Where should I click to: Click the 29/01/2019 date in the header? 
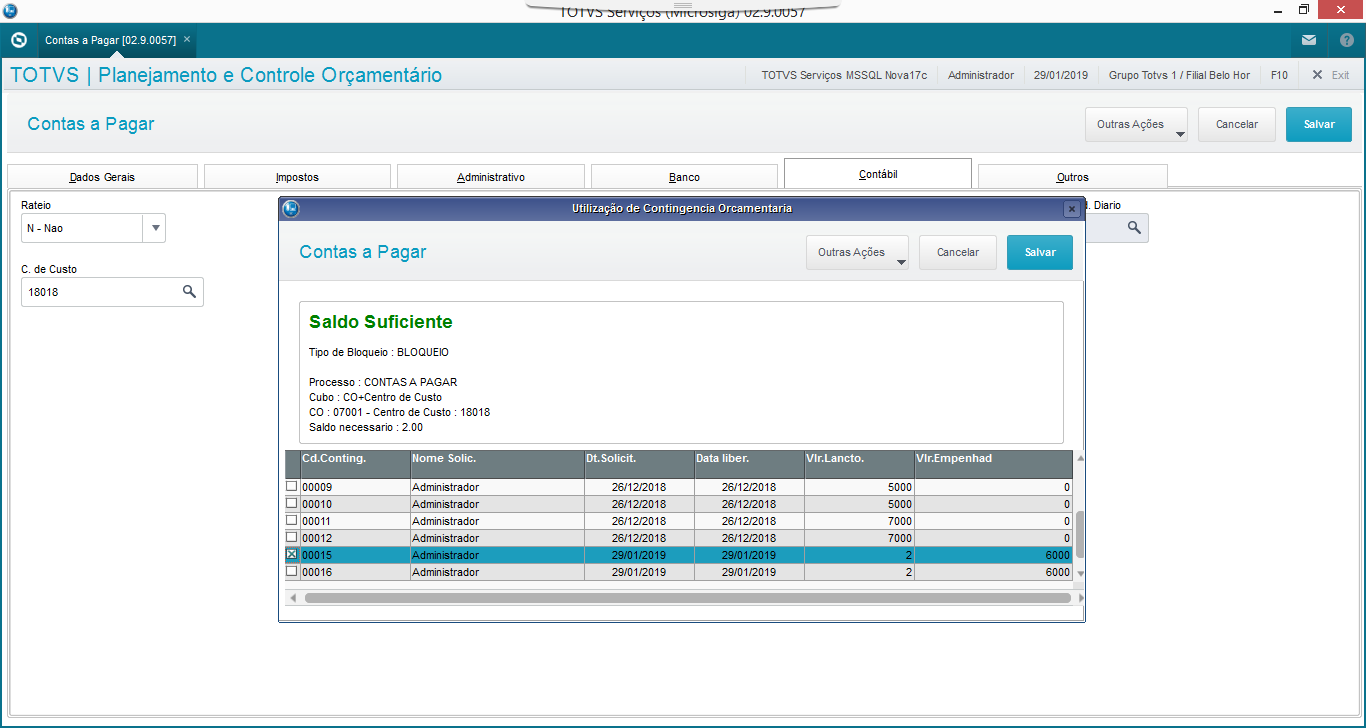(1061, 75)
